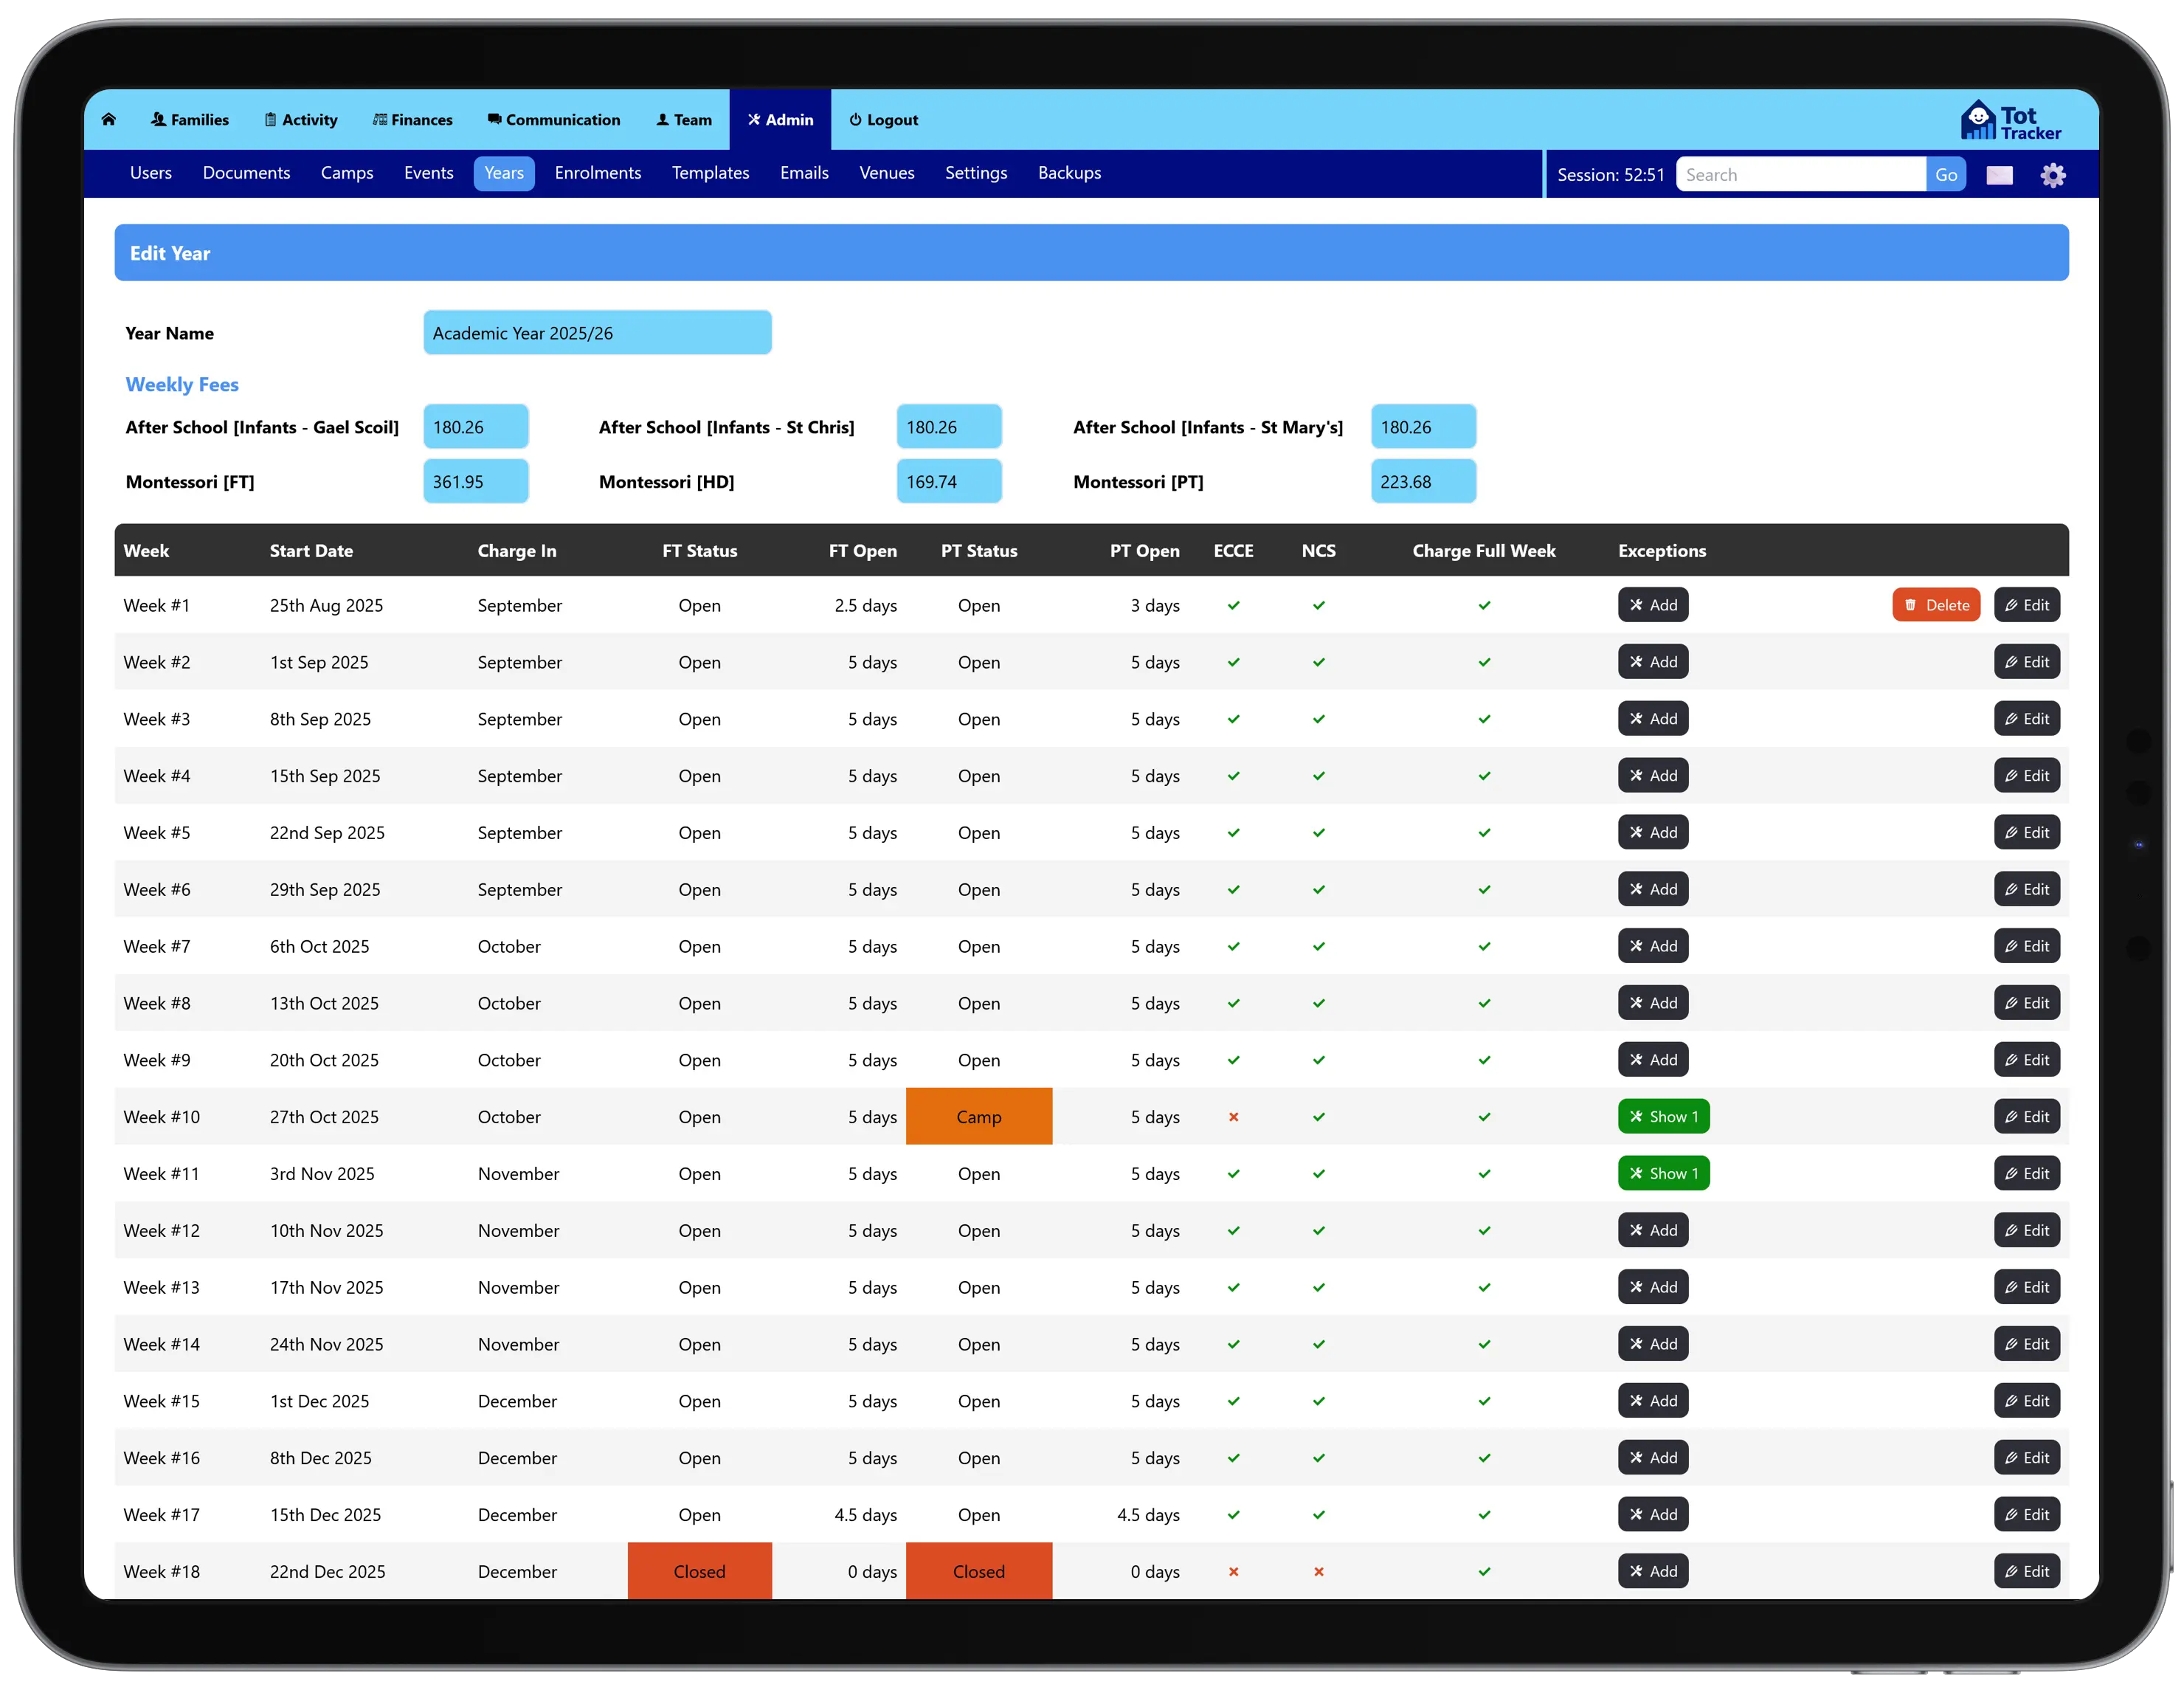
Task: Expand Show 1 exceptions for Week #10
Action: tap(1662, 1117)
